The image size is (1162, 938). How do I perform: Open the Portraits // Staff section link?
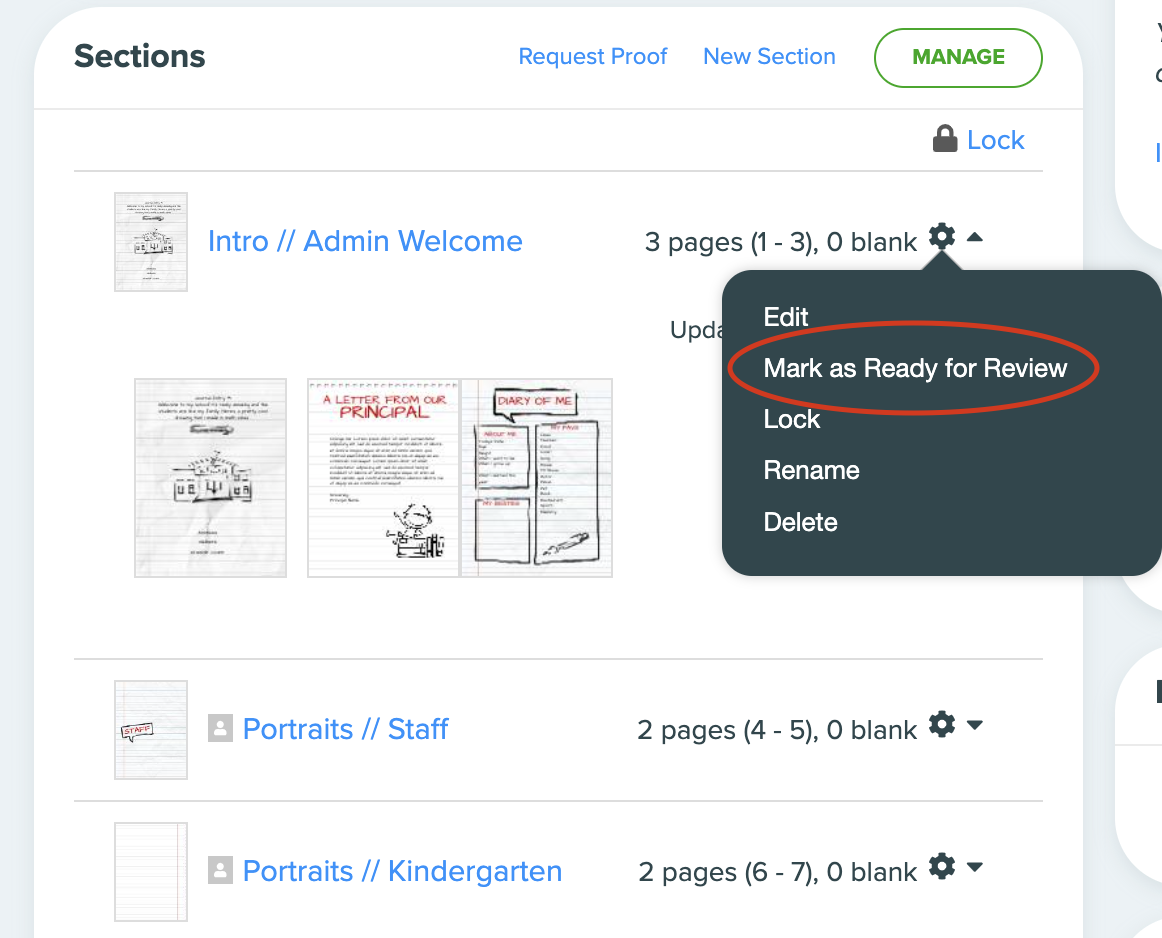click(x=345, y=729)
